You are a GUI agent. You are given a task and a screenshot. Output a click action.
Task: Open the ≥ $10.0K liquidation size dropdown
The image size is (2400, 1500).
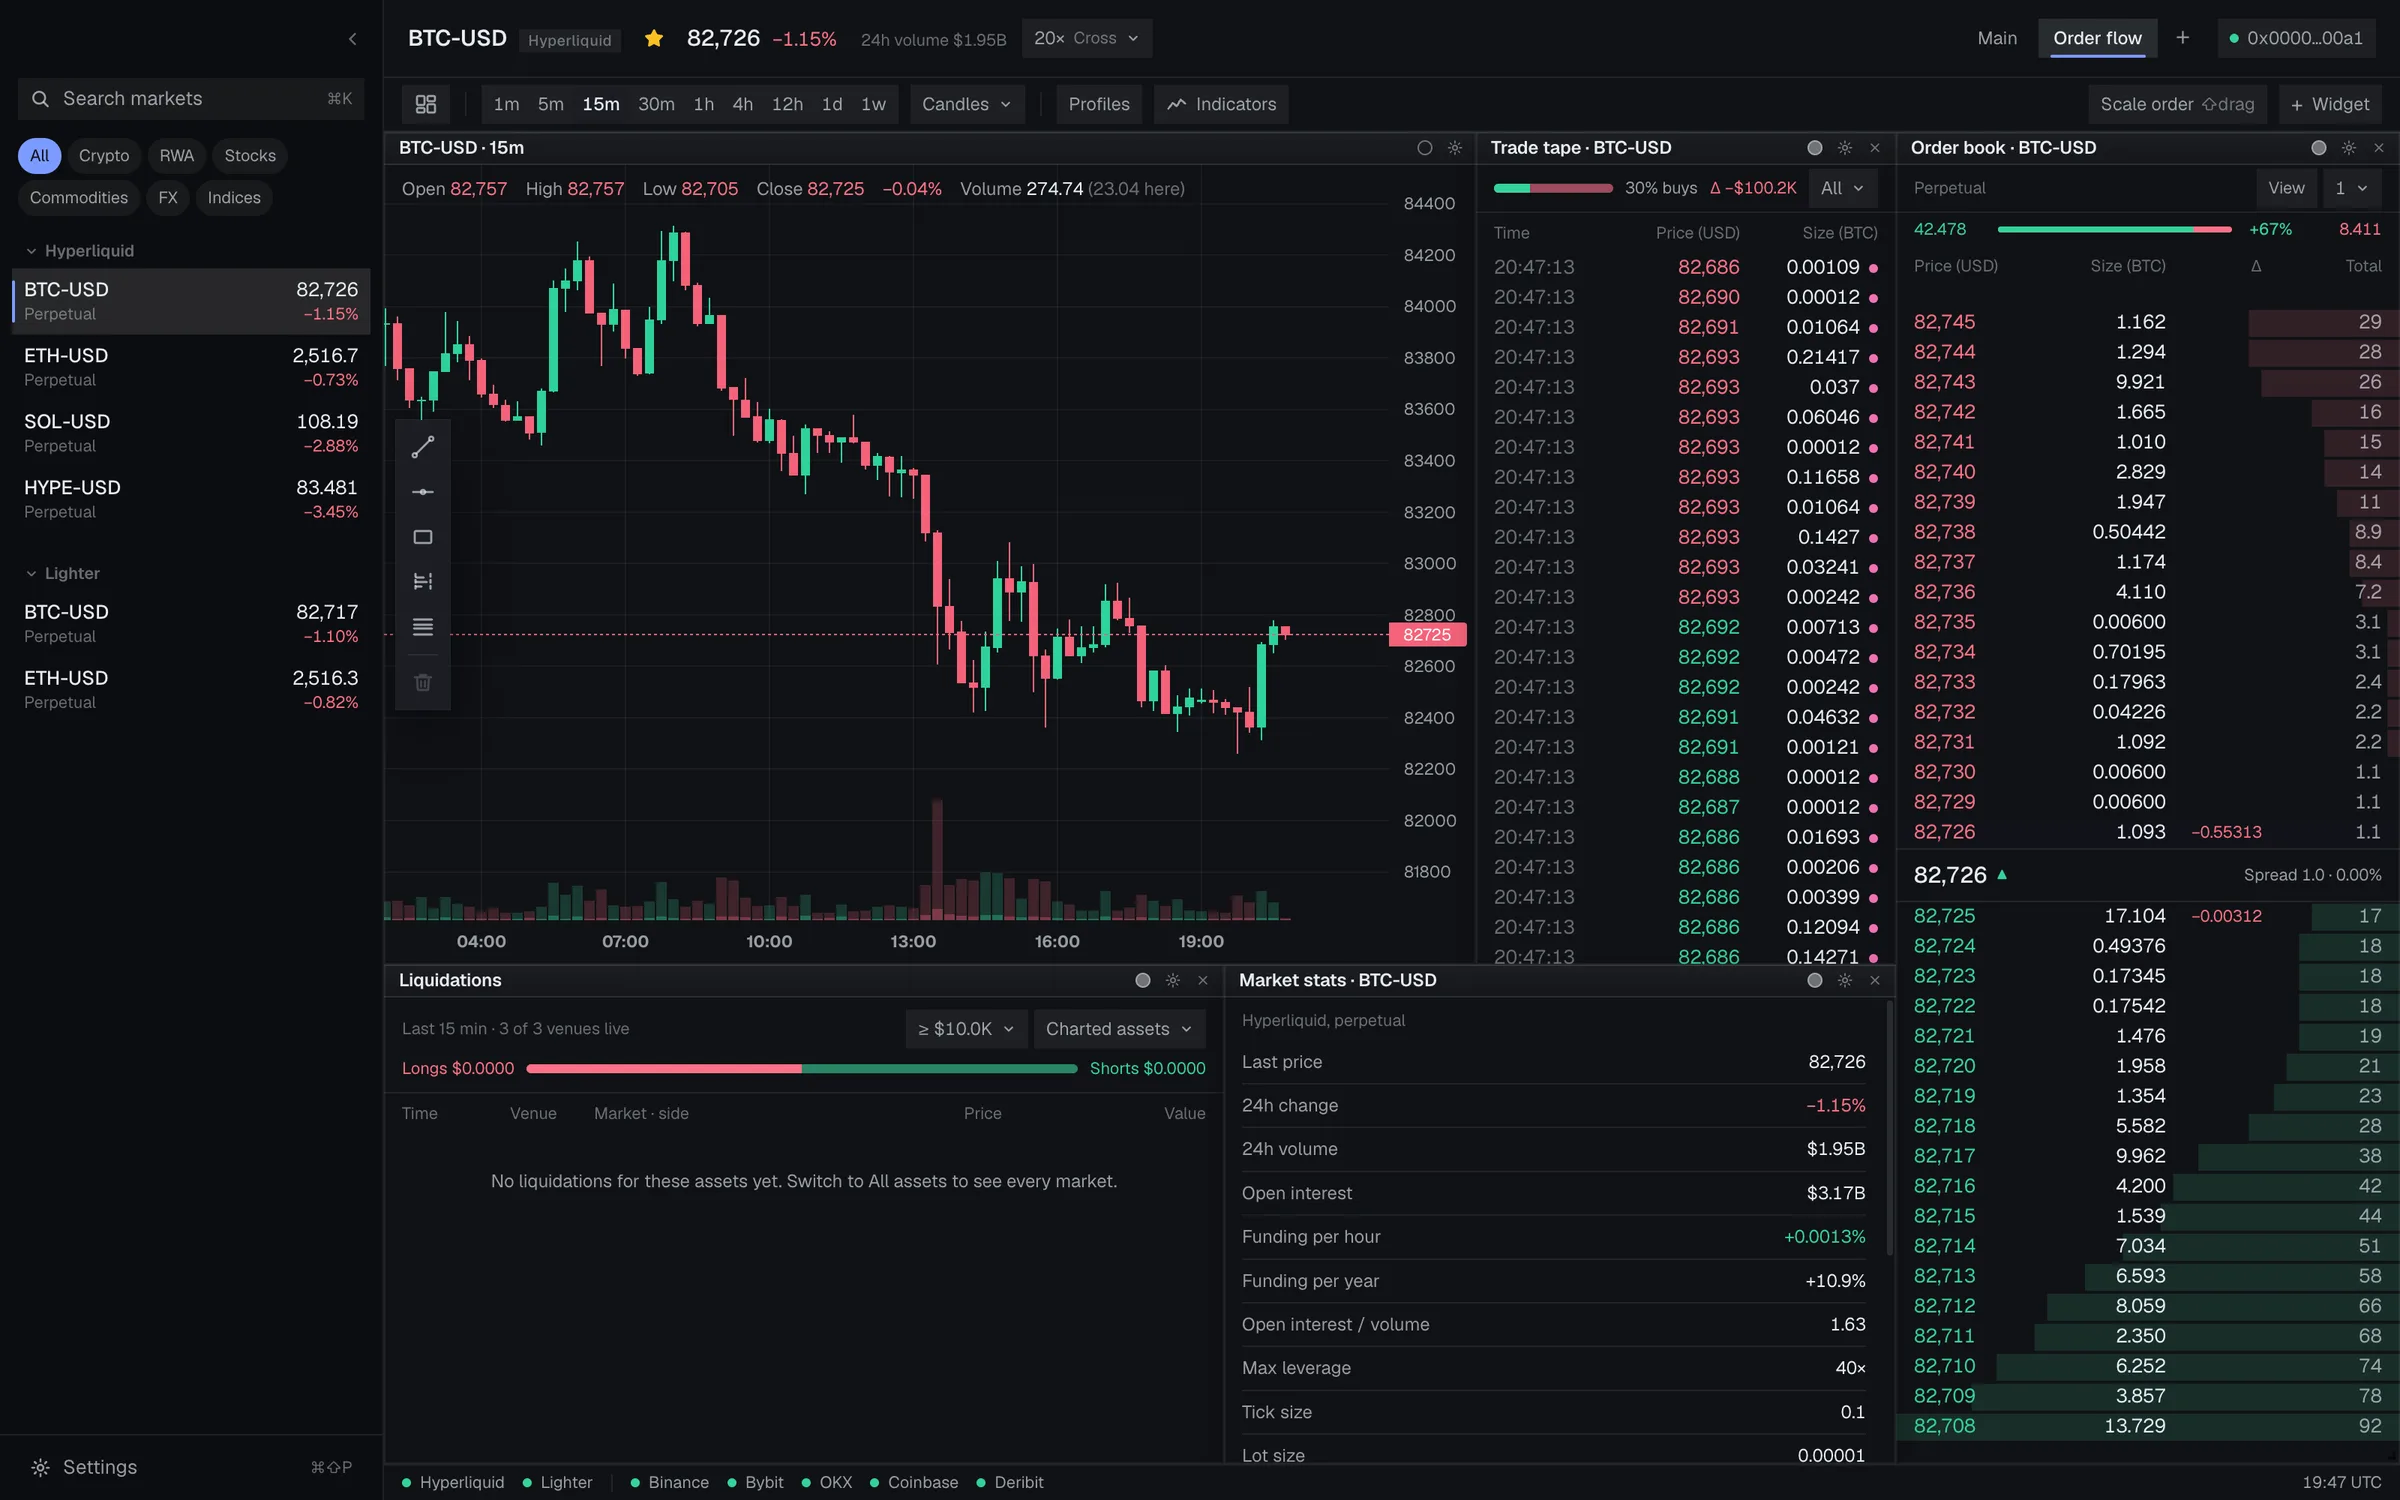(x=966, y=1029)
